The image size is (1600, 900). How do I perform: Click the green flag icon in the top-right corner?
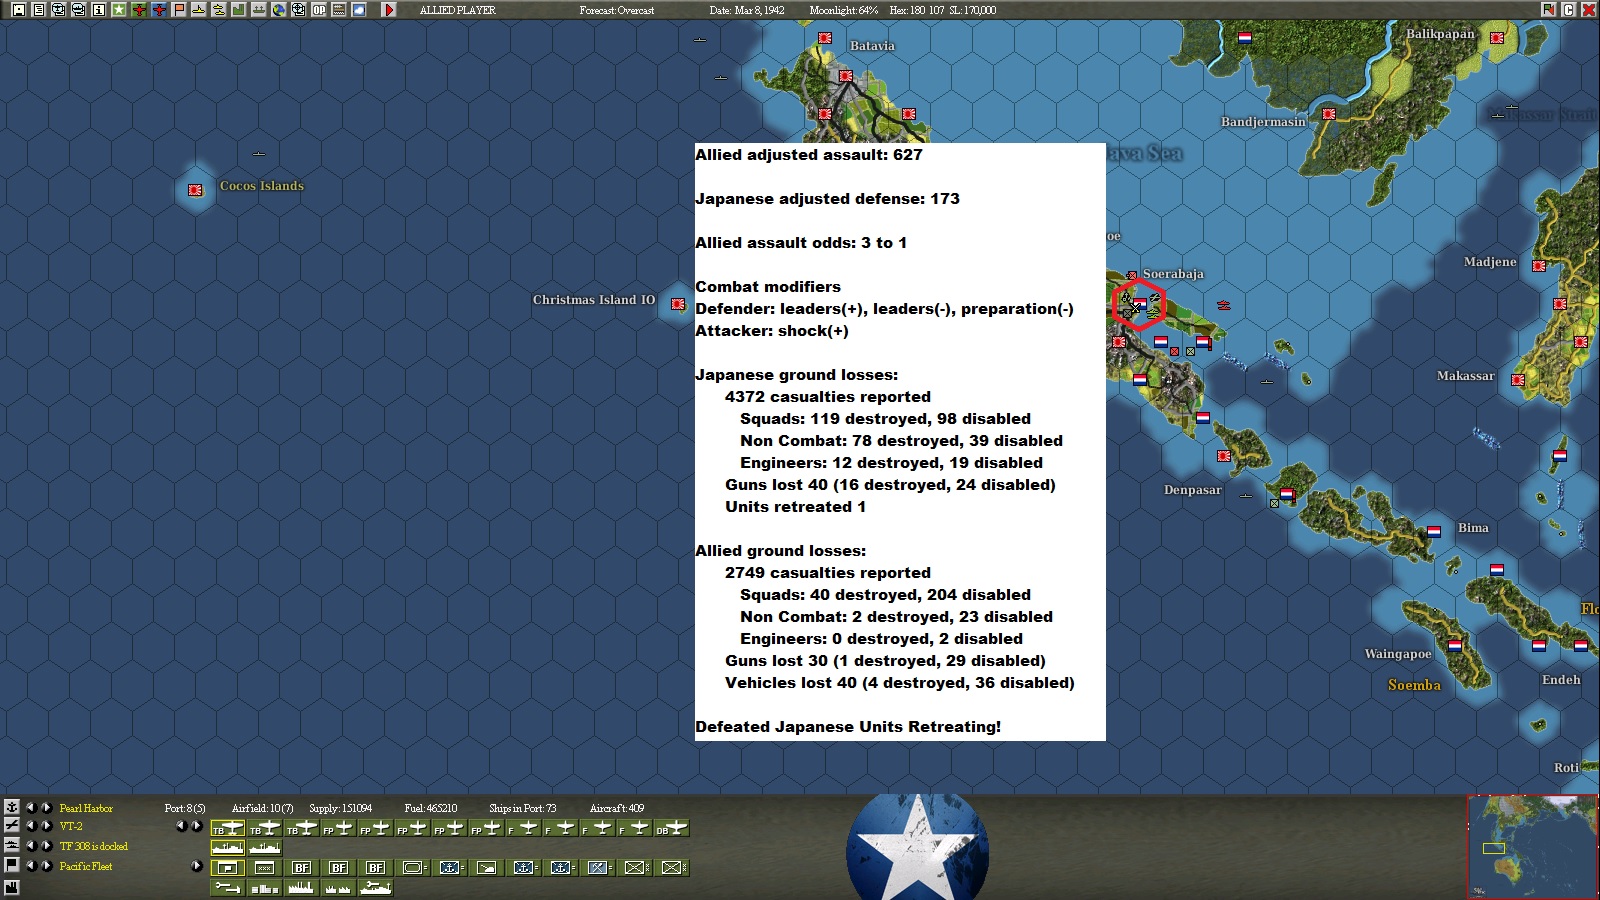(1548, 10)
